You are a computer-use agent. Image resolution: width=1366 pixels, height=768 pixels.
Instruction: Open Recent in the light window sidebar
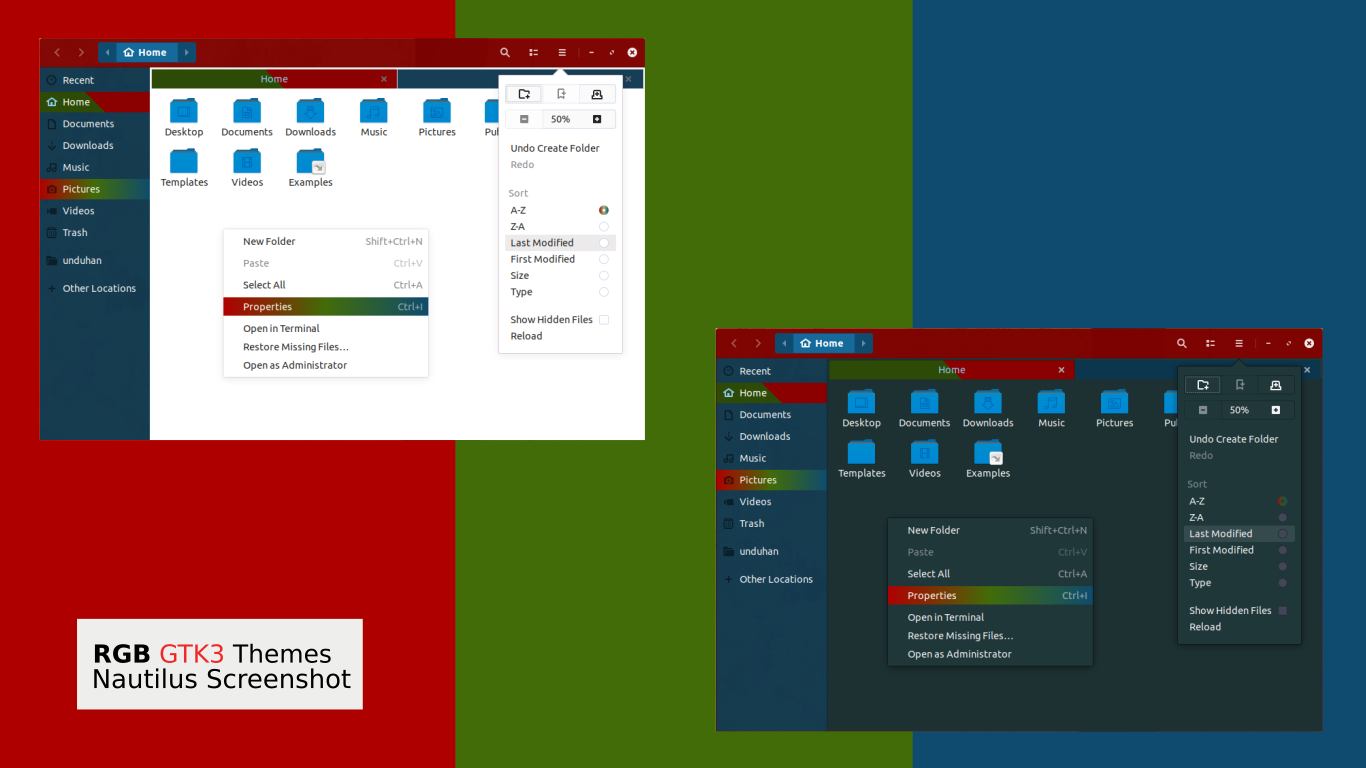coord(95,80)
